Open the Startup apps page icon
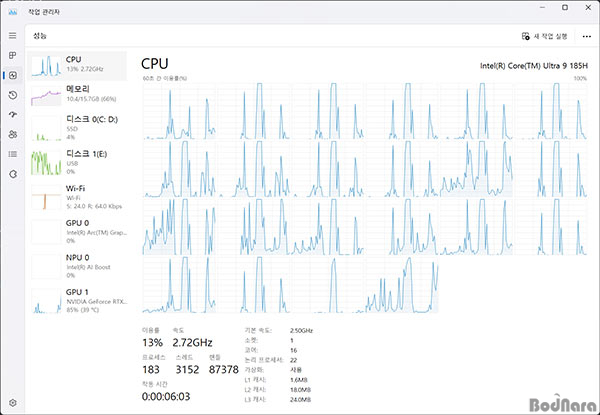Viewport: 600px width, 415px height. 13,114
